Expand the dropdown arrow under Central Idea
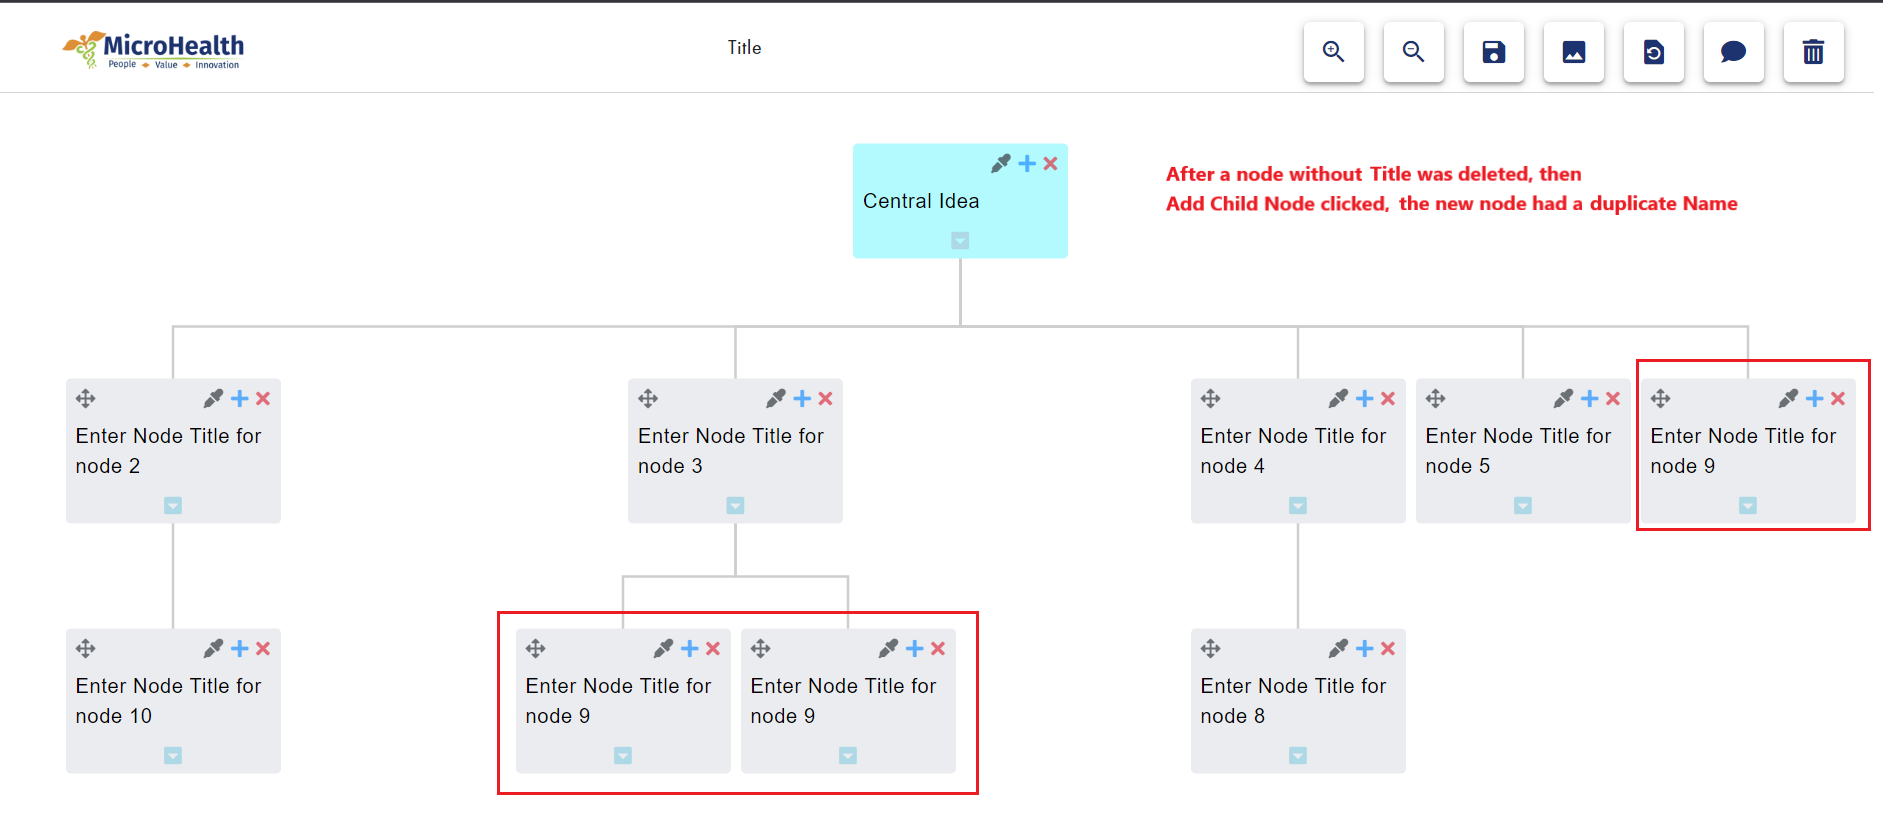Image resolution: width=1883 pixels, height=815 pixels. tap(959, 240)
